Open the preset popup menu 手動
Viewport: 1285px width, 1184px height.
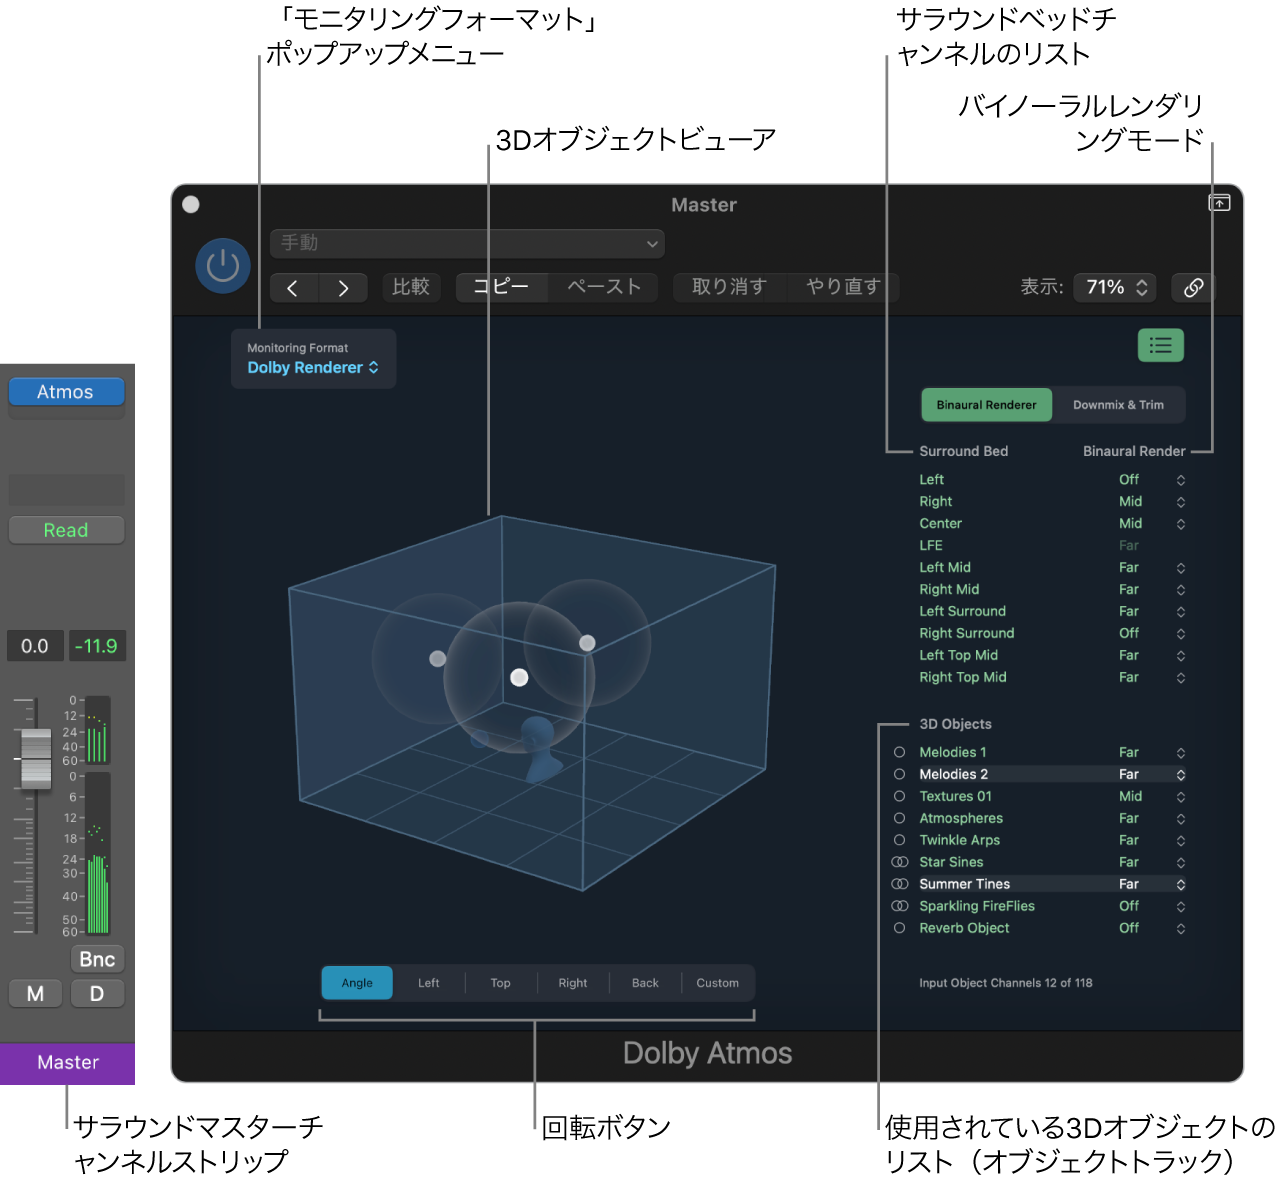[467, 243]
